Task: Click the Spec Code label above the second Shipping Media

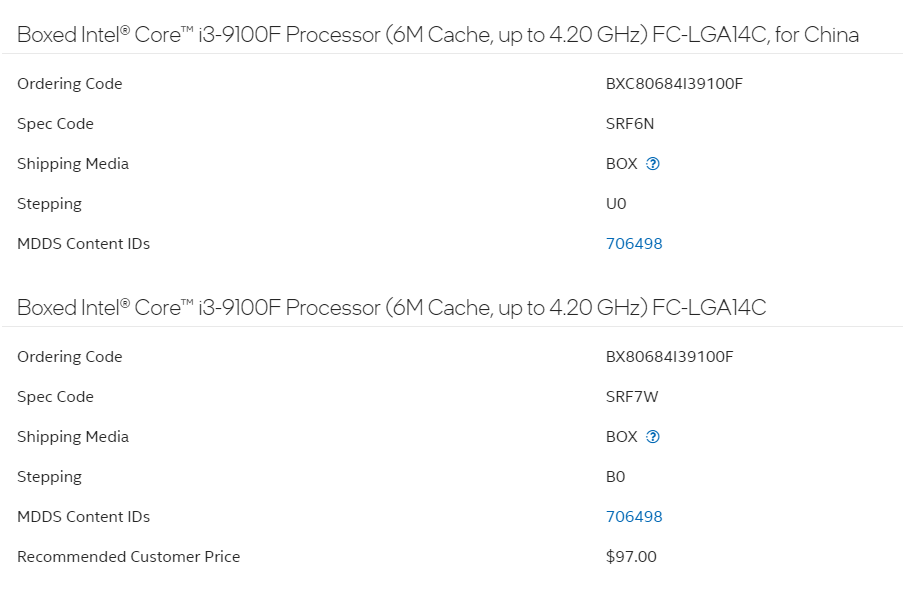Action: 55,397
